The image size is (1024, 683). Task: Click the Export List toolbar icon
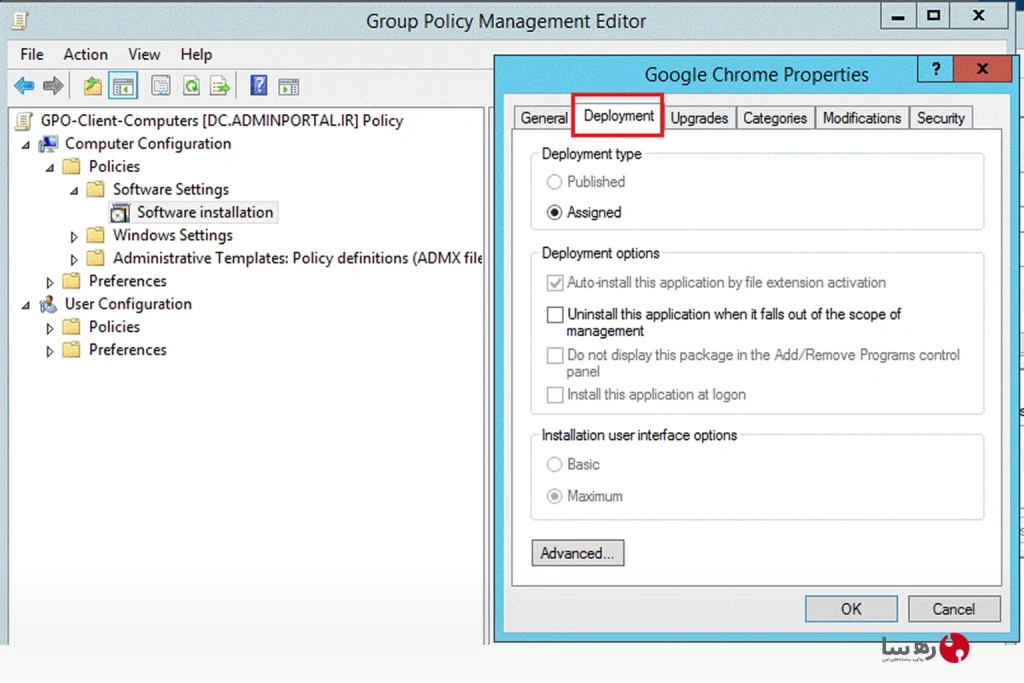220,86
